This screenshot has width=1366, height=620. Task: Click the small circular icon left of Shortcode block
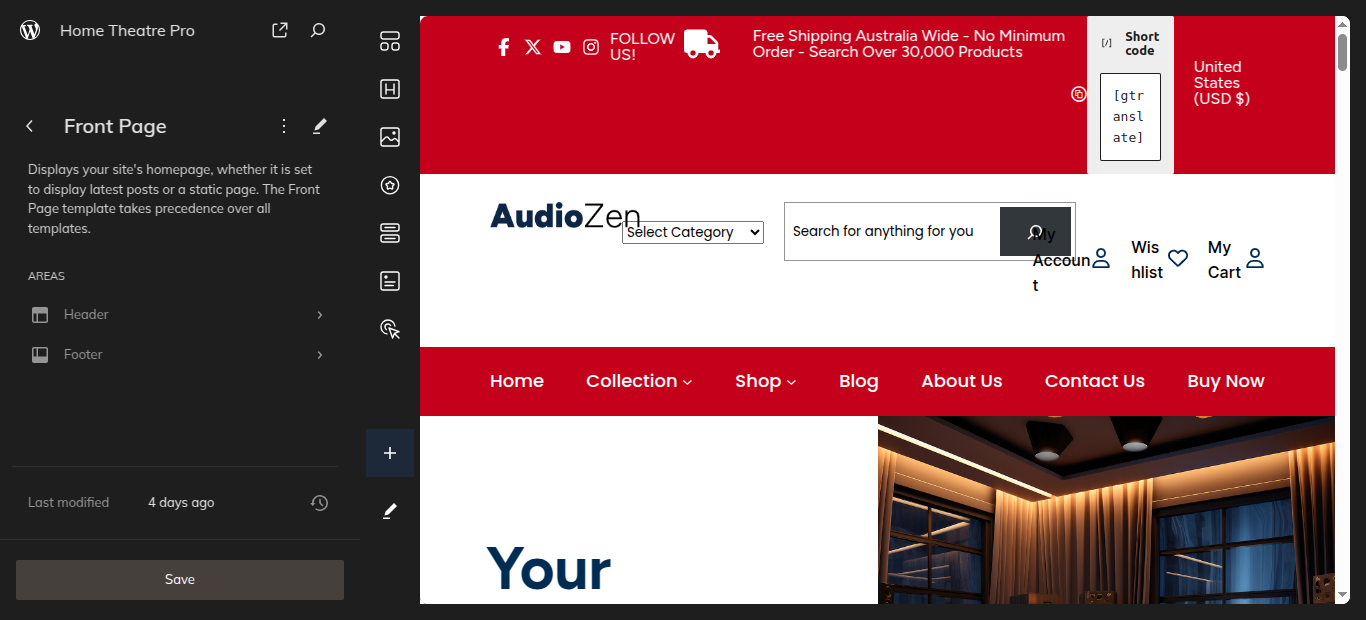(x=1078, y=94)
